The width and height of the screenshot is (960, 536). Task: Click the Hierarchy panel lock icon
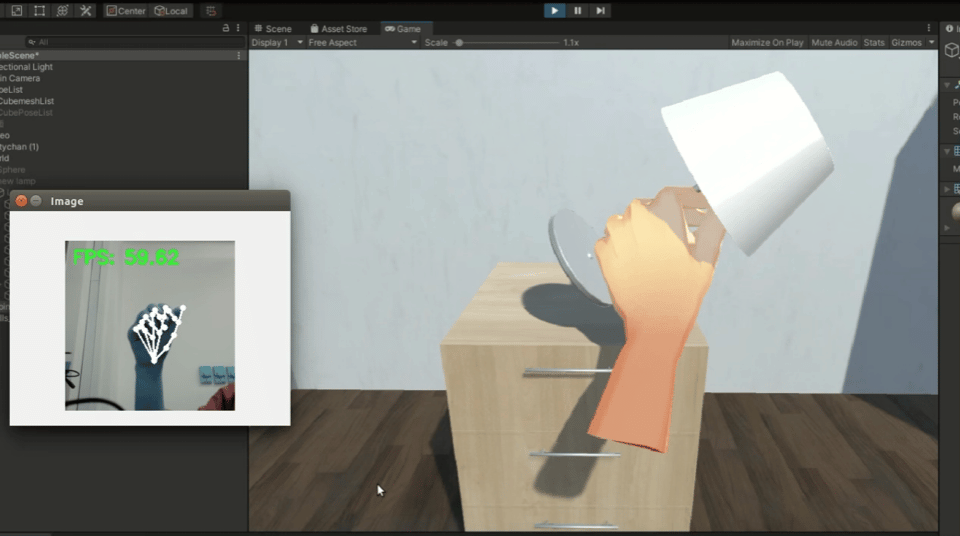click(225, 29)
